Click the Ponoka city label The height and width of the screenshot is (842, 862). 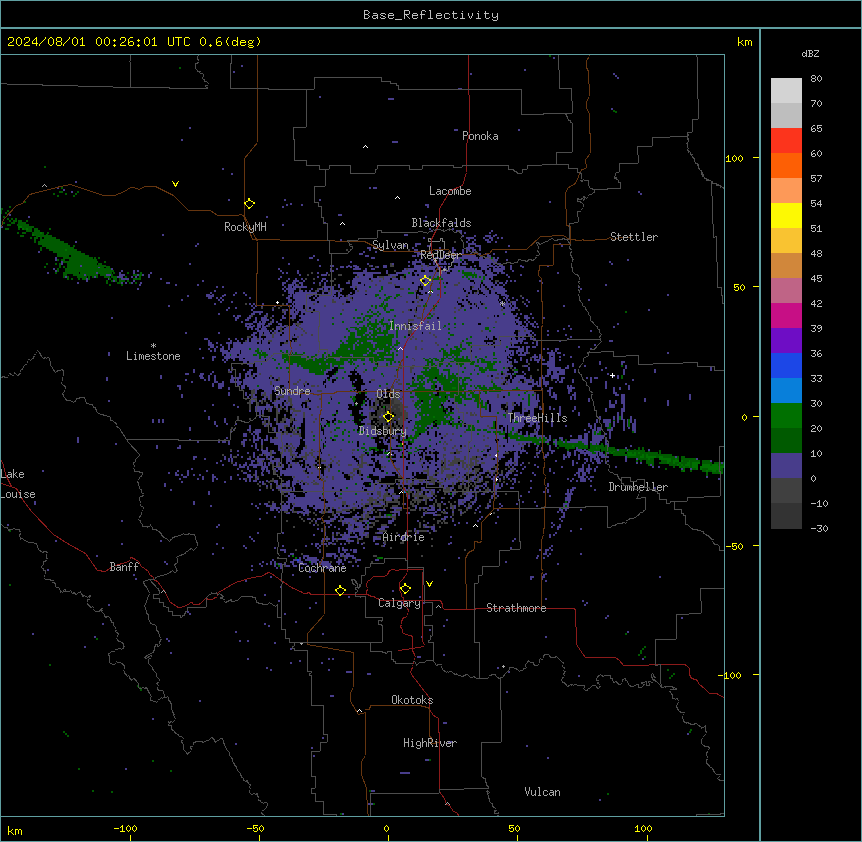pyautogui.click(x=480, y=136)
